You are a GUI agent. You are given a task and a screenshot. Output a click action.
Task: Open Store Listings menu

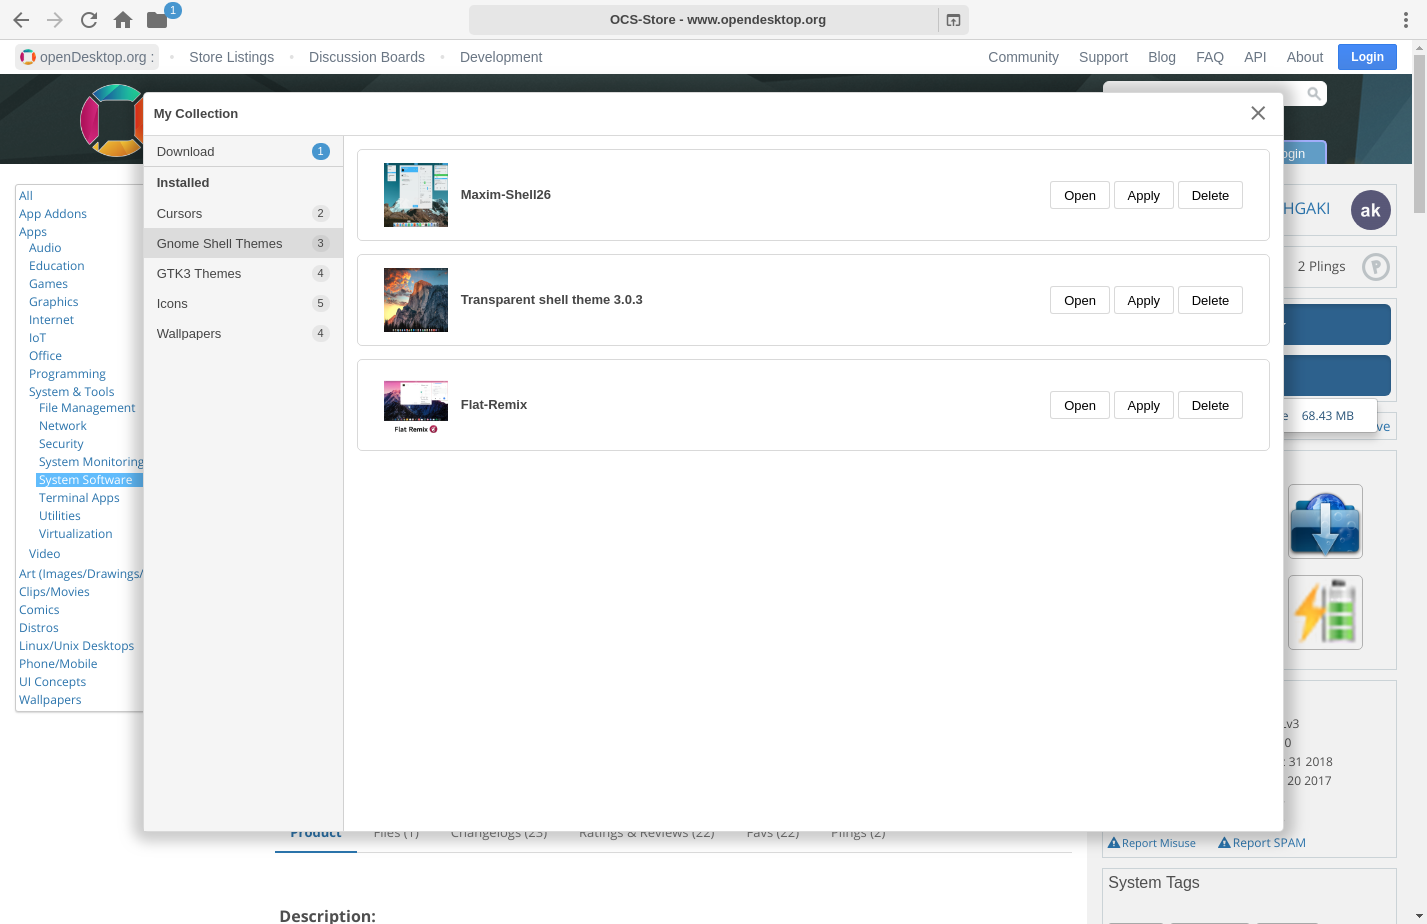(x=231, y=57)
